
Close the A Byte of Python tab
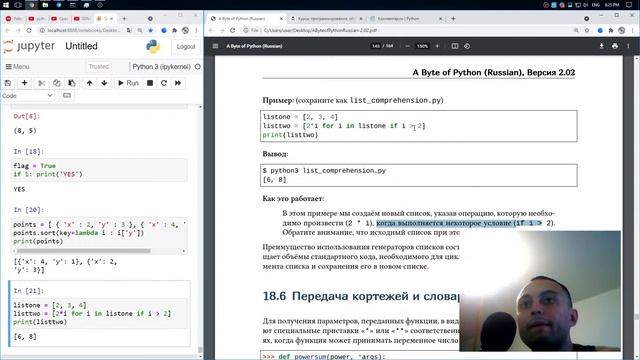[281, 19]
